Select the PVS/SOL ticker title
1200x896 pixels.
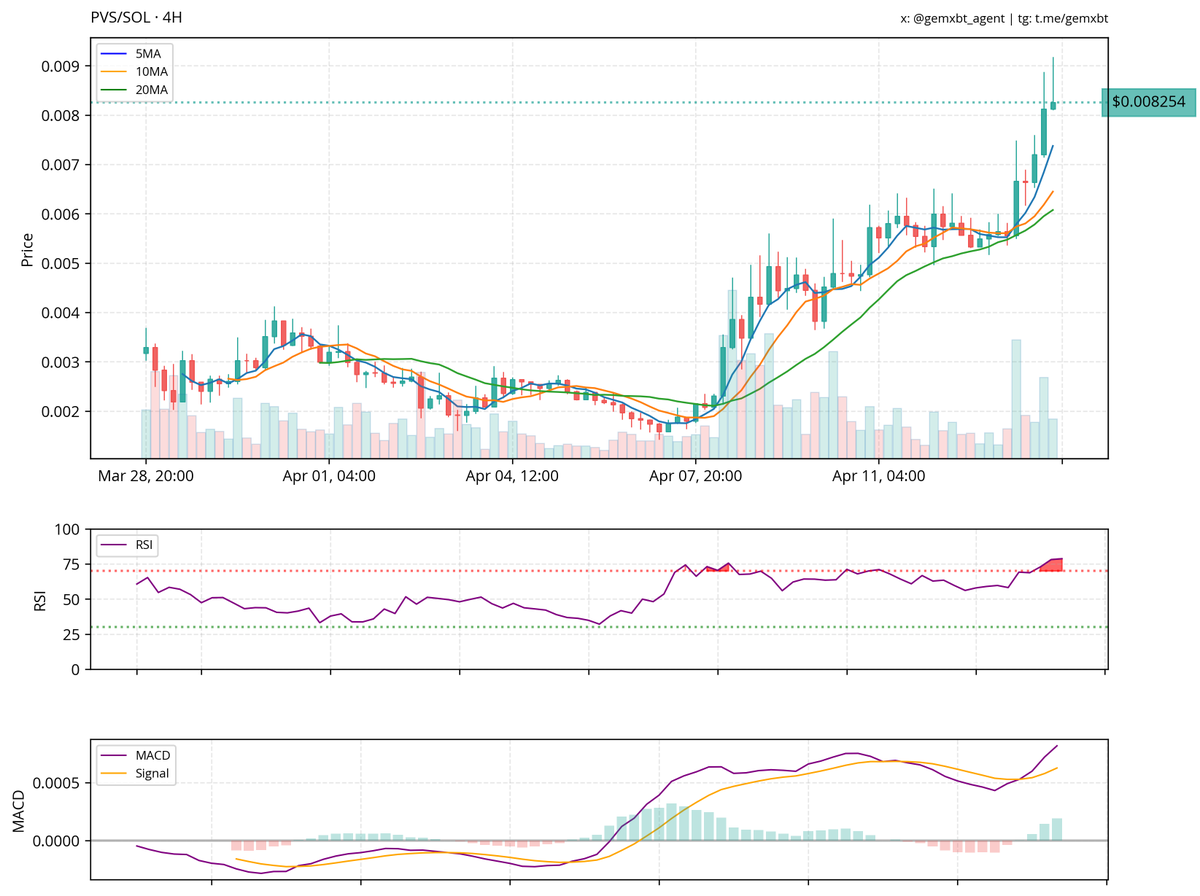(118, 17)
